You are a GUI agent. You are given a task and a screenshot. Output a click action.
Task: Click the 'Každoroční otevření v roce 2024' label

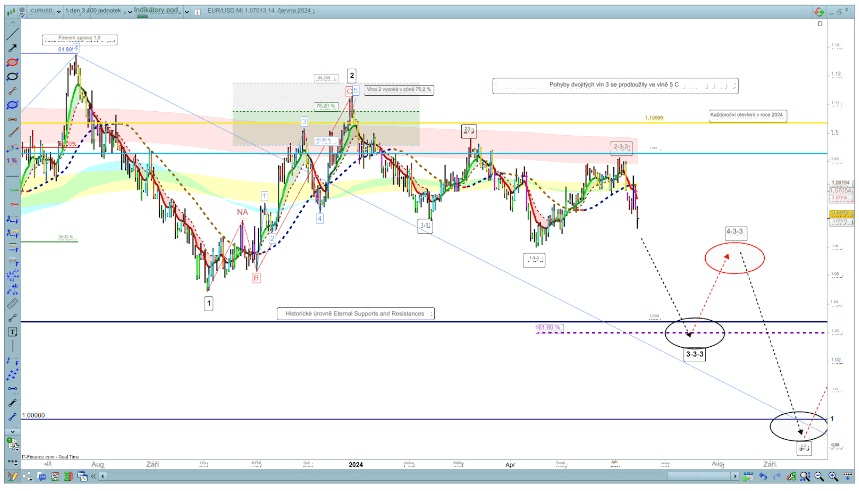point(748,115)
